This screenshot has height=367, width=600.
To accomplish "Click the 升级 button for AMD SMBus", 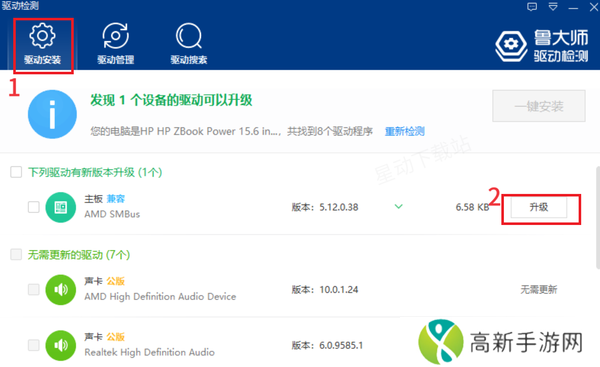I will coord(539,207).
